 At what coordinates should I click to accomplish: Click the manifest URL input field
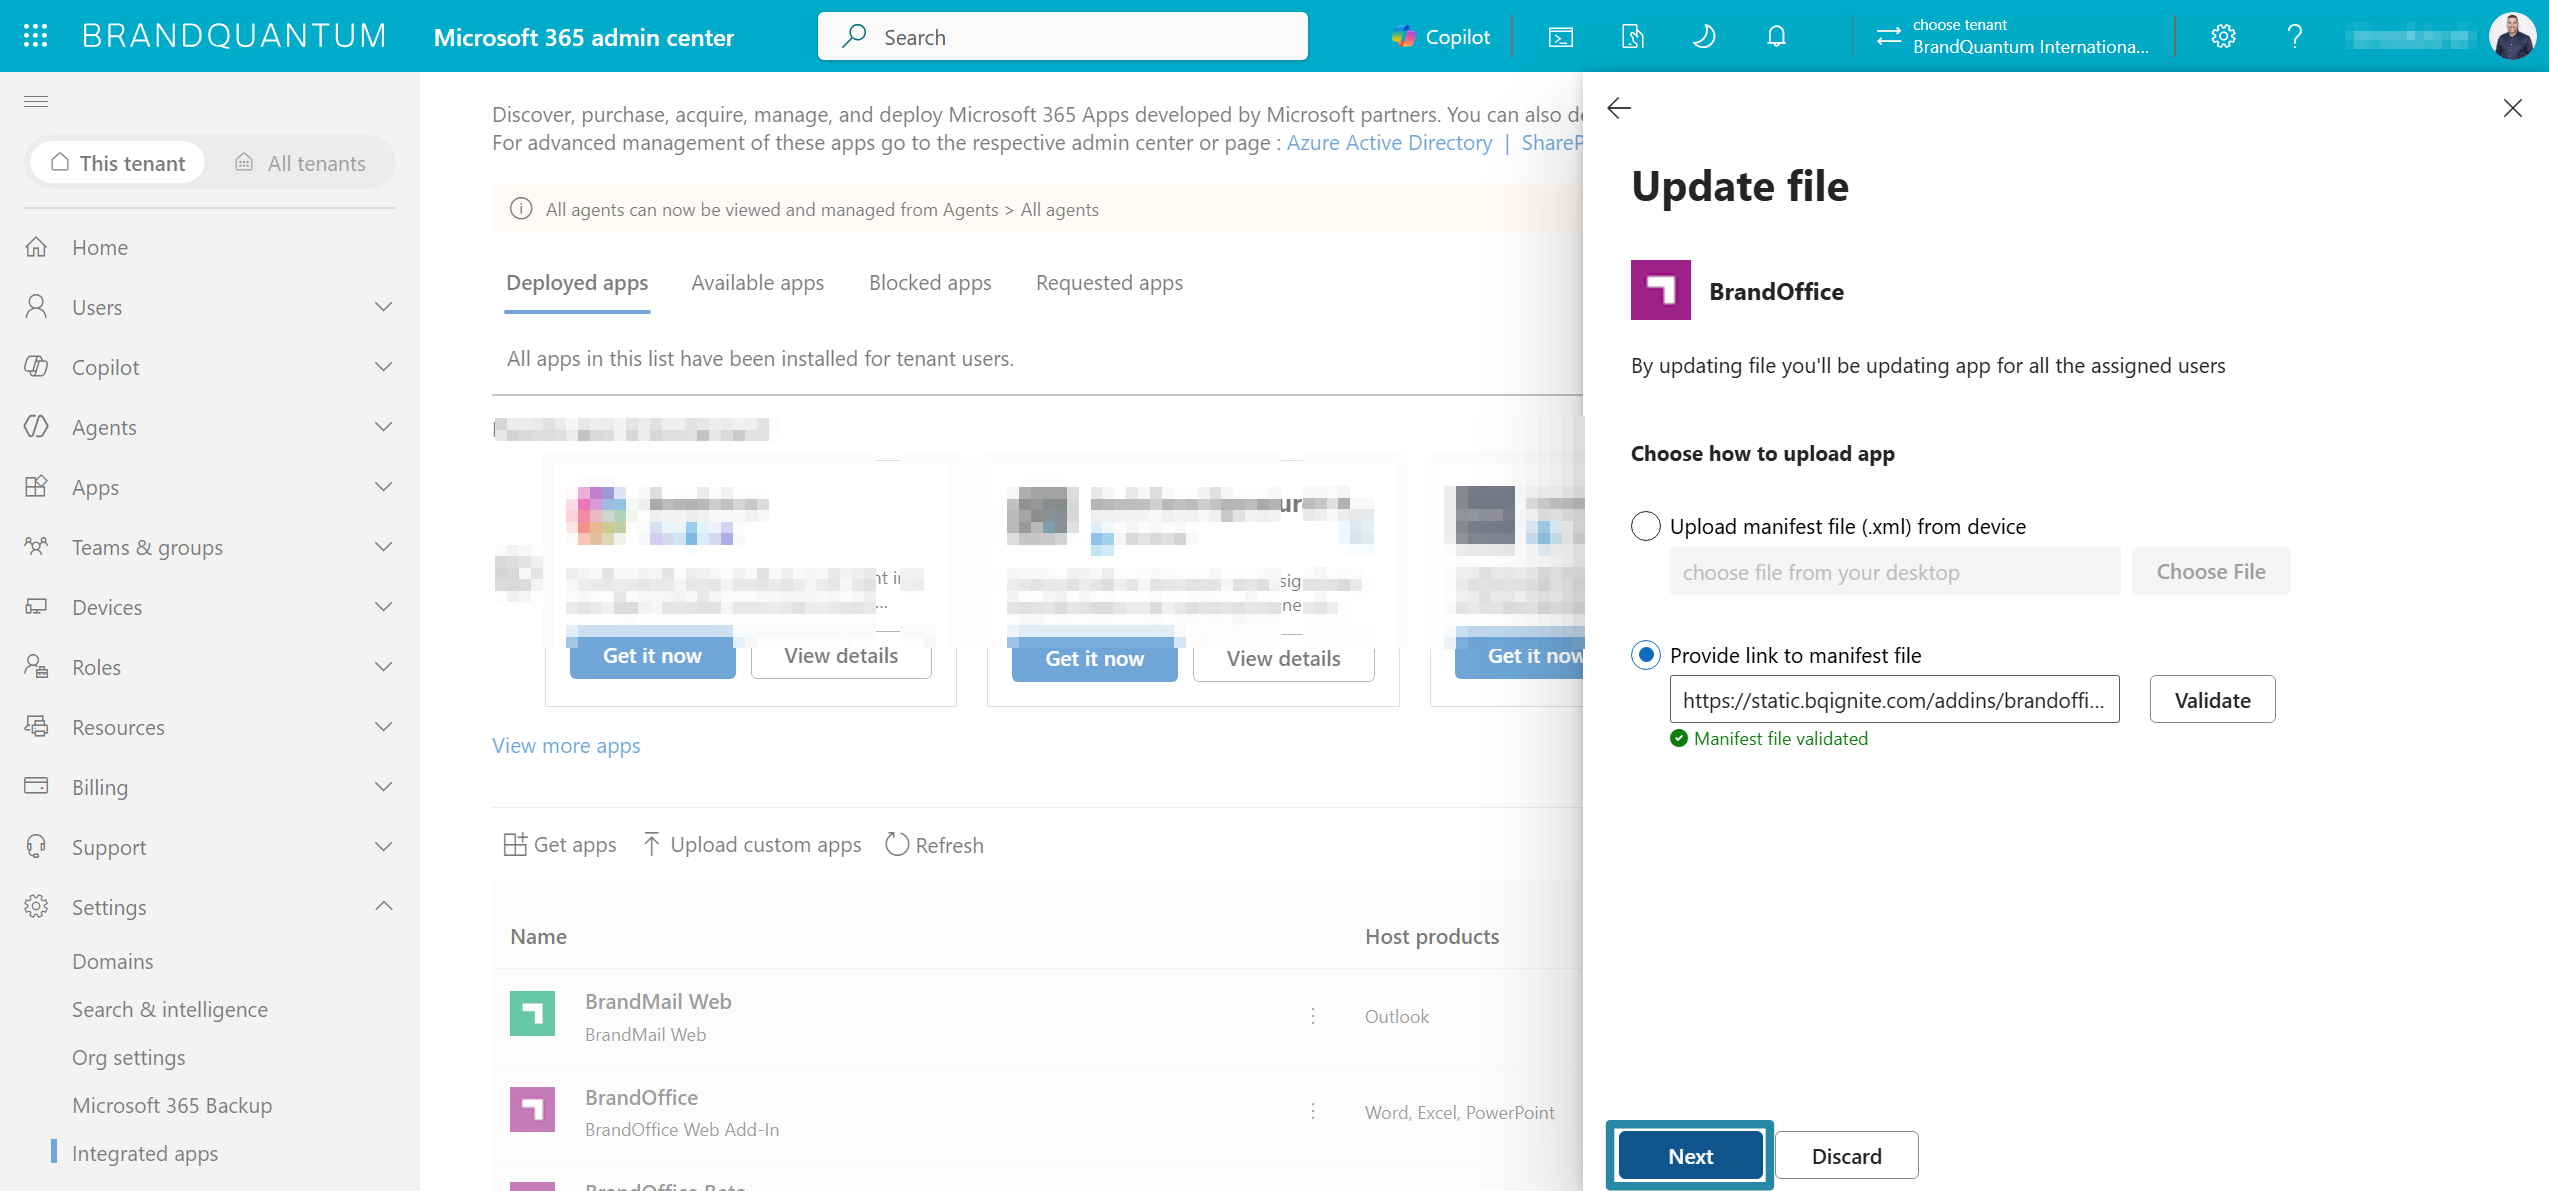click(1894, 700)
